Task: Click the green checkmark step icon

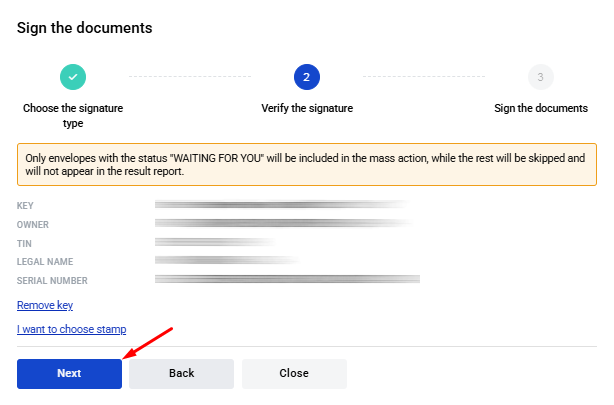Action: click(73, 77)
